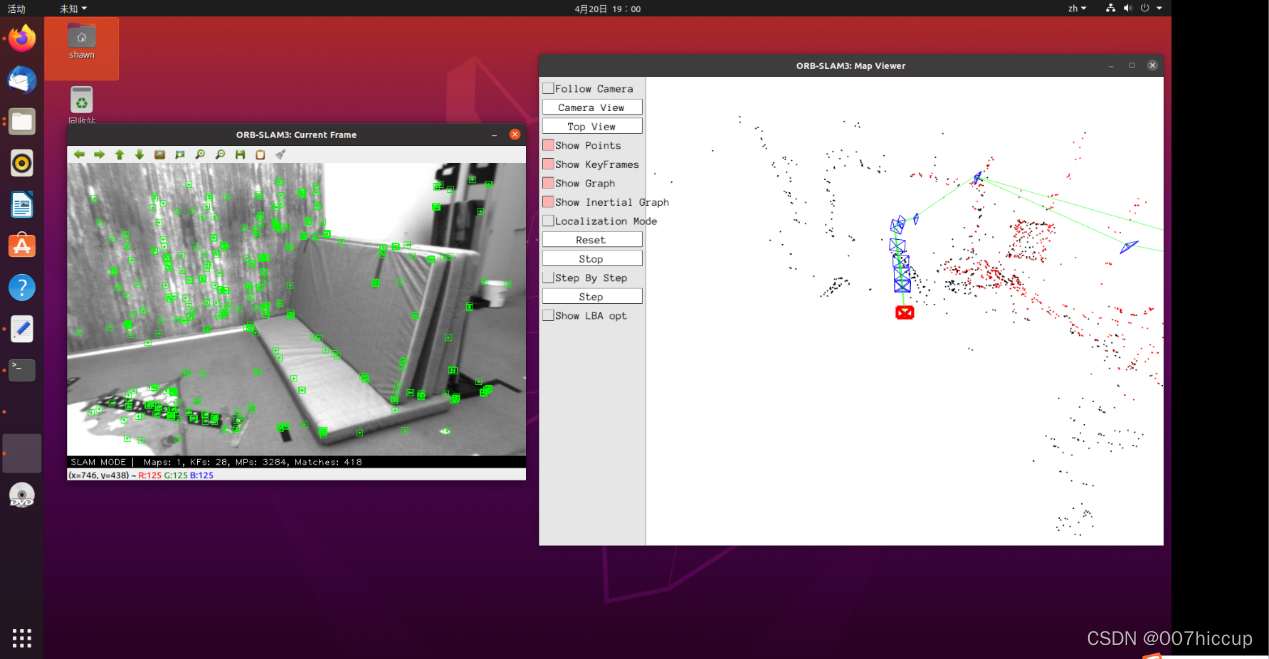Pan image down in Current Frame toolbar
Image resolution: width=1269 pixels, height=659 pixels.
coord(139,155)
